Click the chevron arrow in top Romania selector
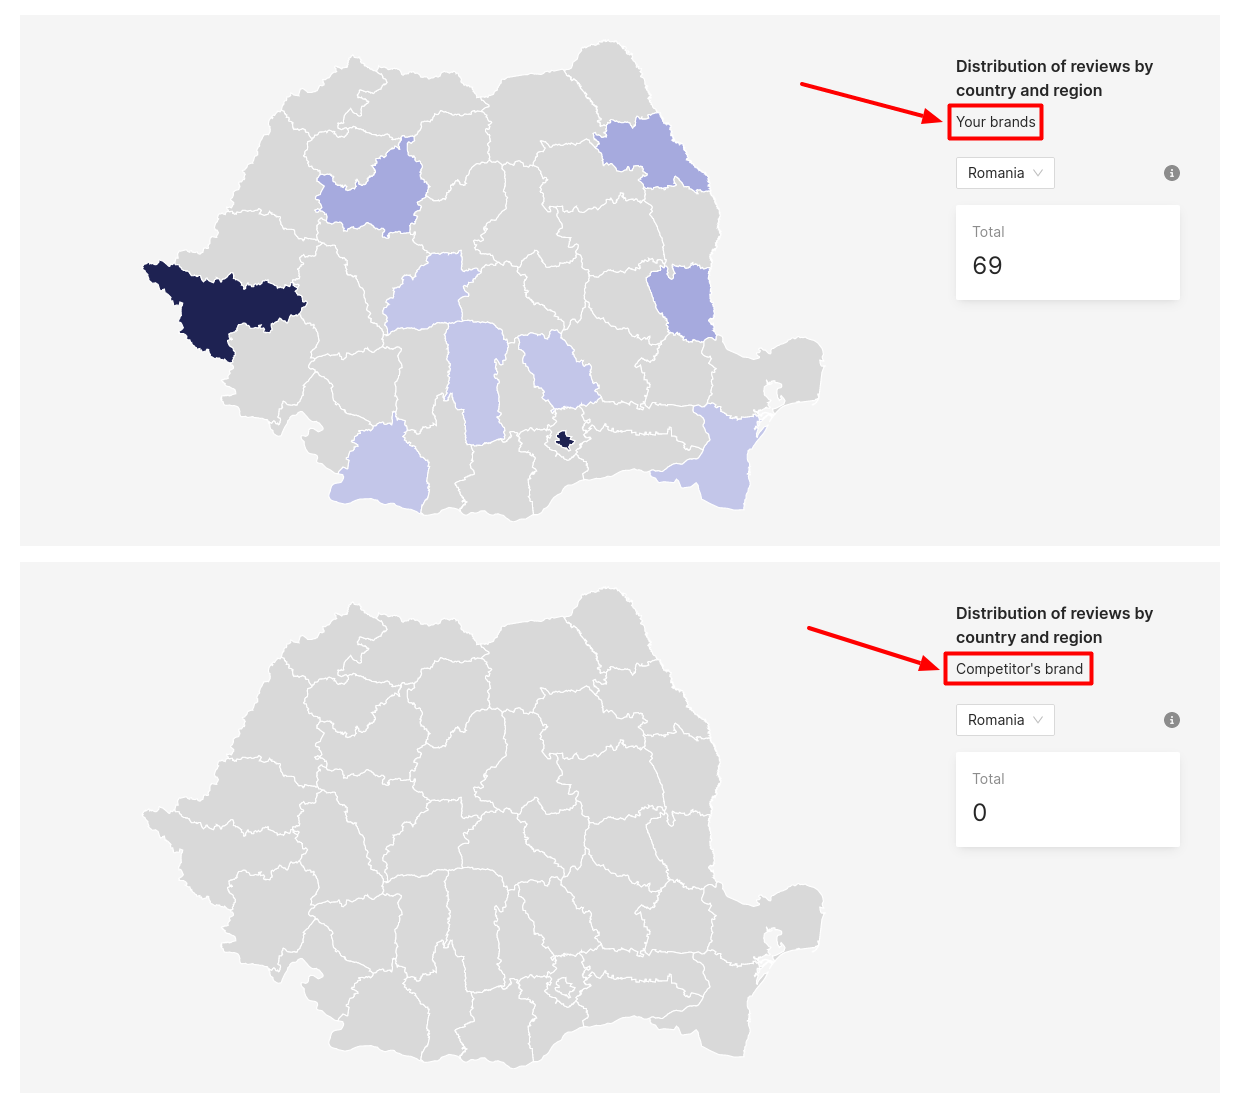The width and height of the screenshot is (1240, 1106). click(x=1038, y=173)
